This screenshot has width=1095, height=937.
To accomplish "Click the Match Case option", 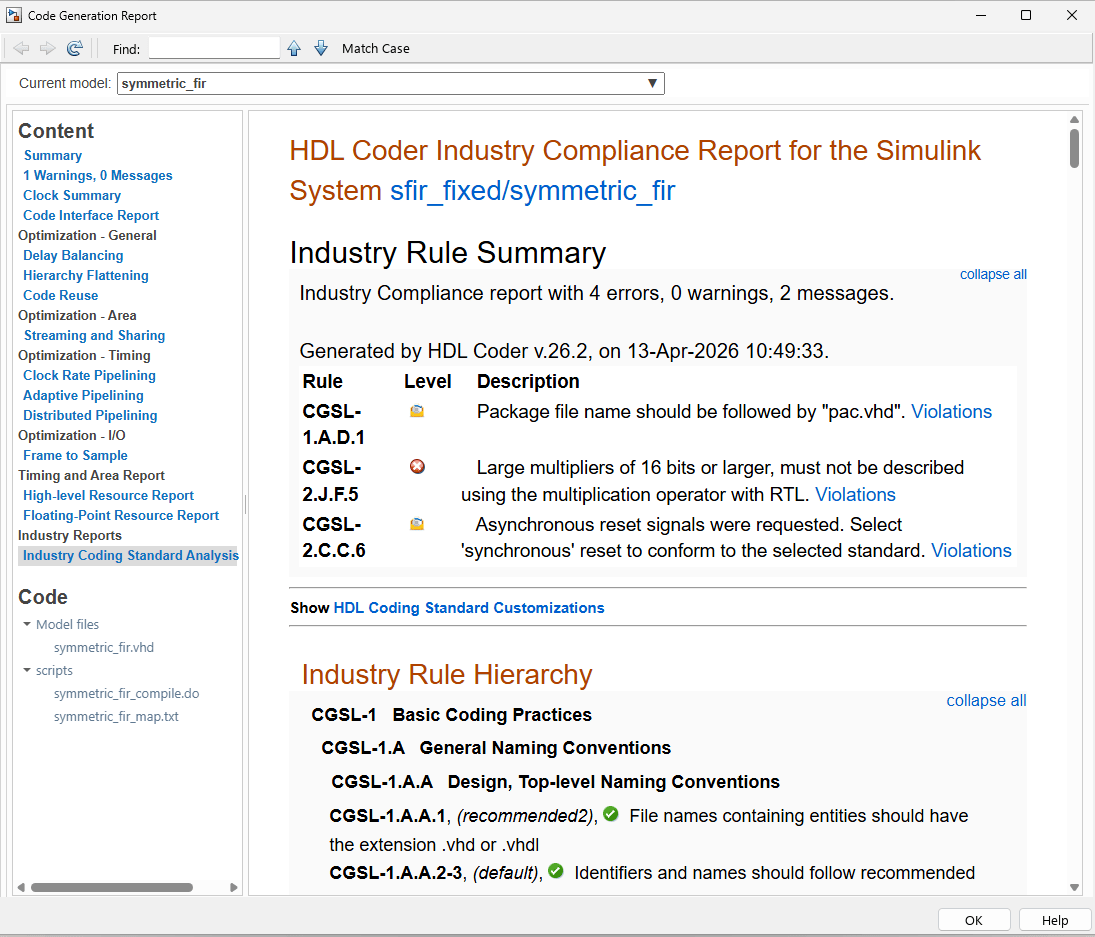I will coord(375,48).
